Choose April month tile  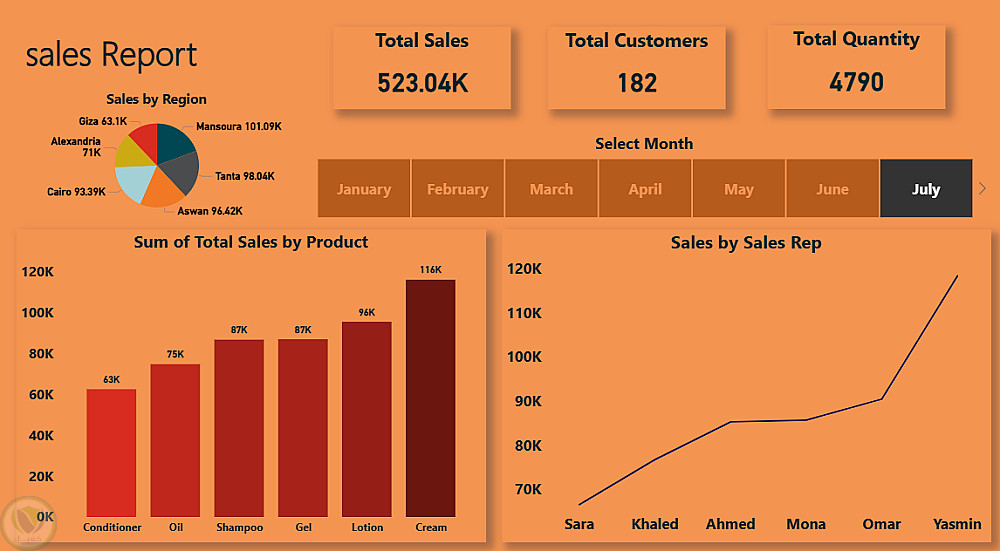(645, 189)
